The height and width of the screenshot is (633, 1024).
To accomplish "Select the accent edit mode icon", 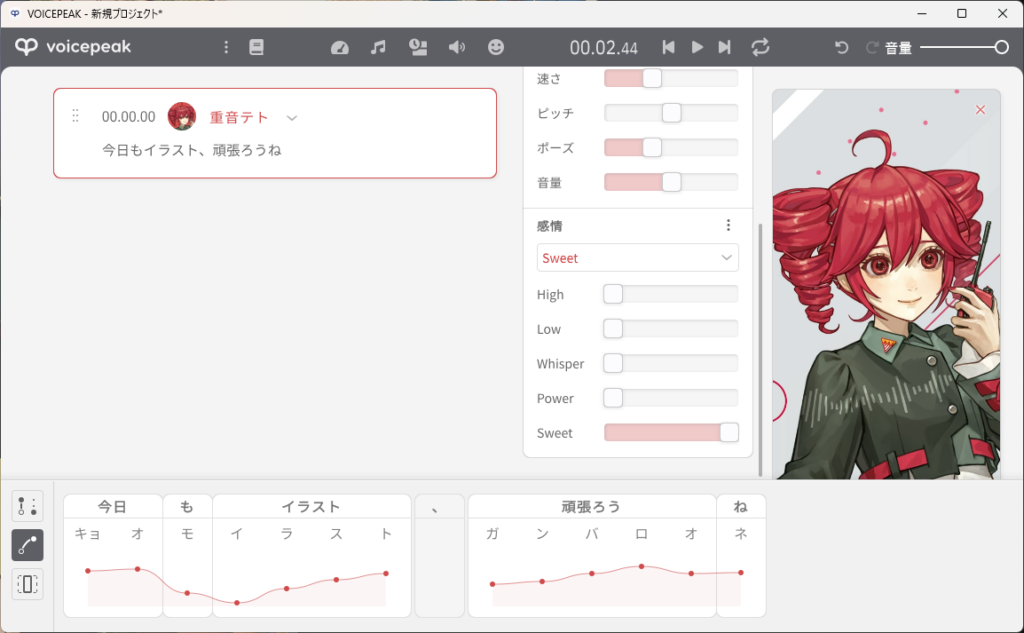I will tap(27, 506).
